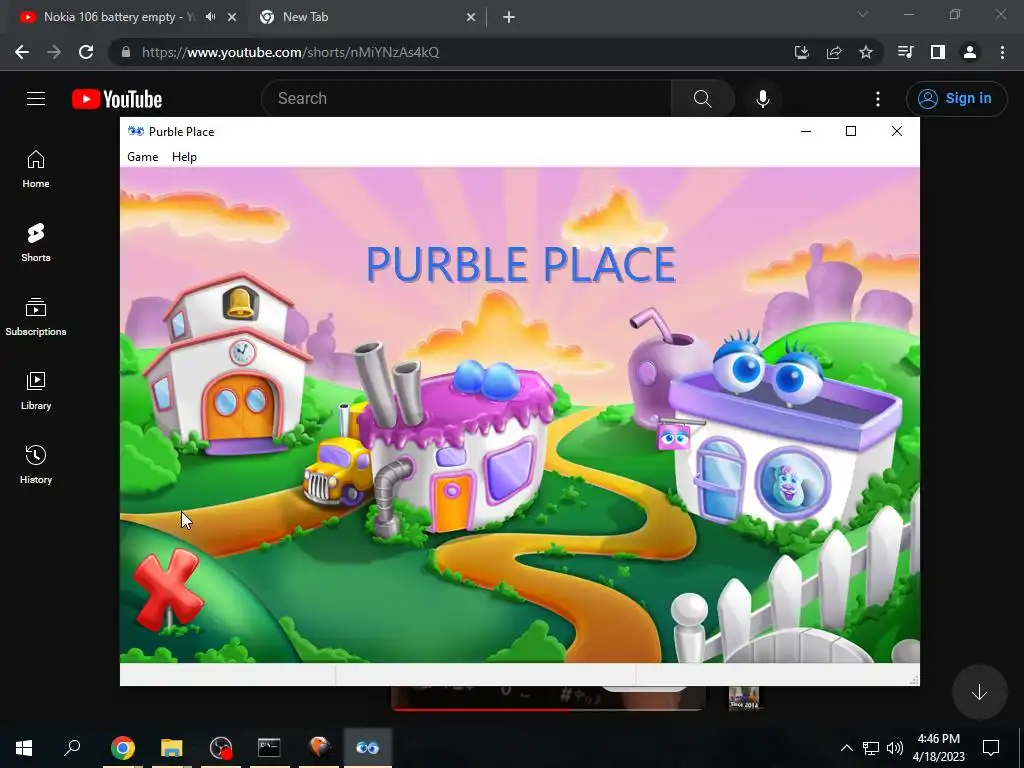
Task: Toggle Chrome side panel
Action: coord(938,52)
